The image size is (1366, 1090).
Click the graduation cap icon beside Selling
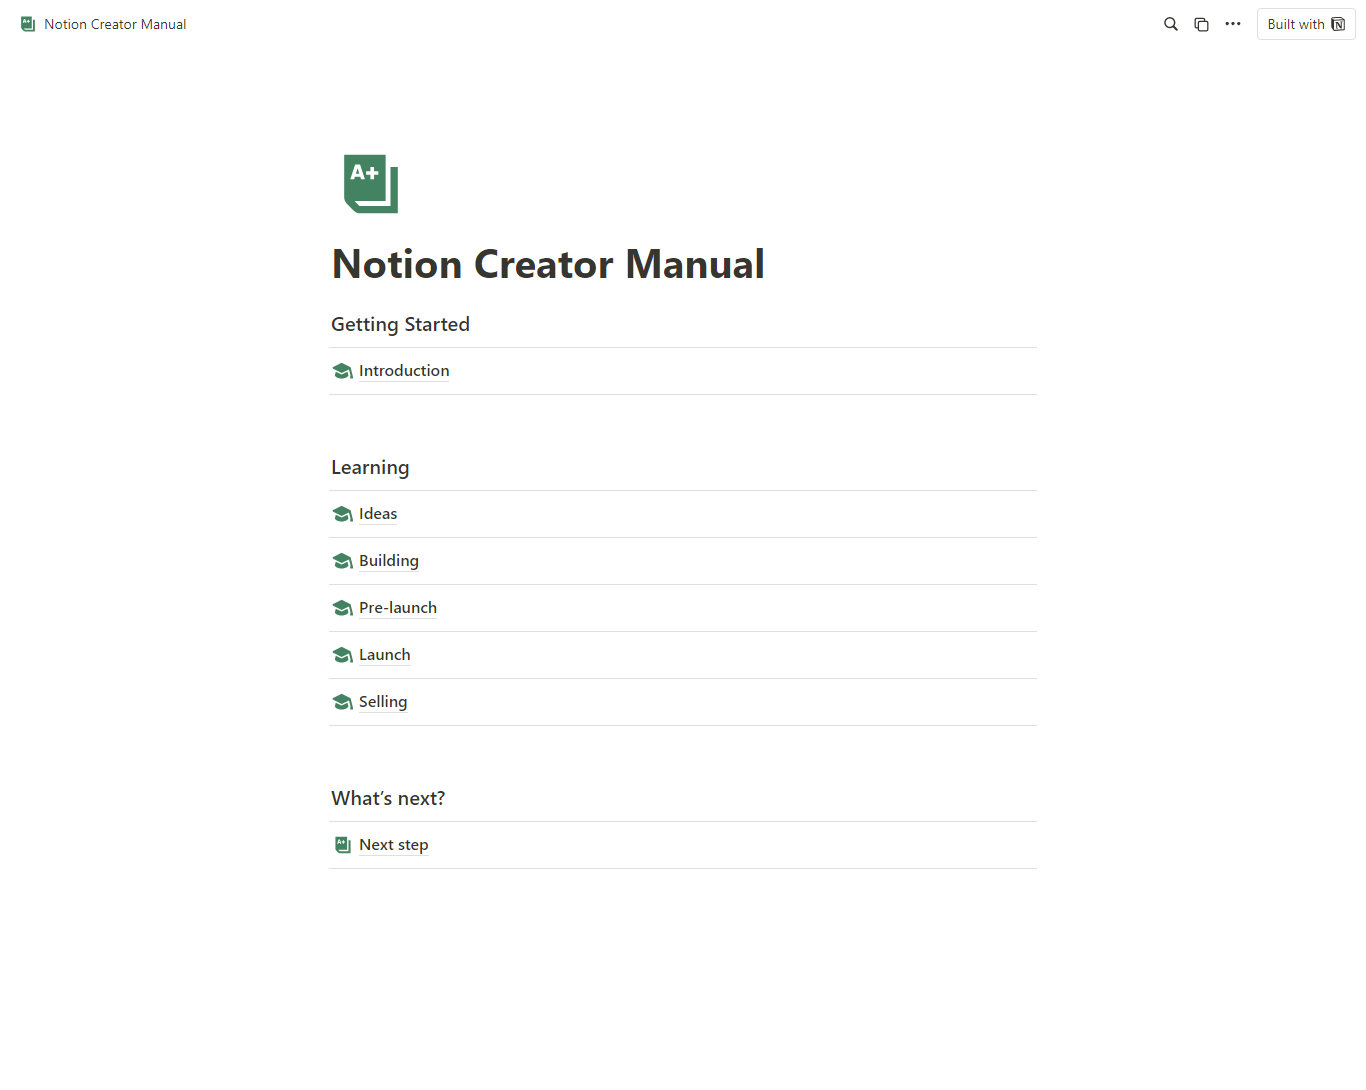[342, 702]
